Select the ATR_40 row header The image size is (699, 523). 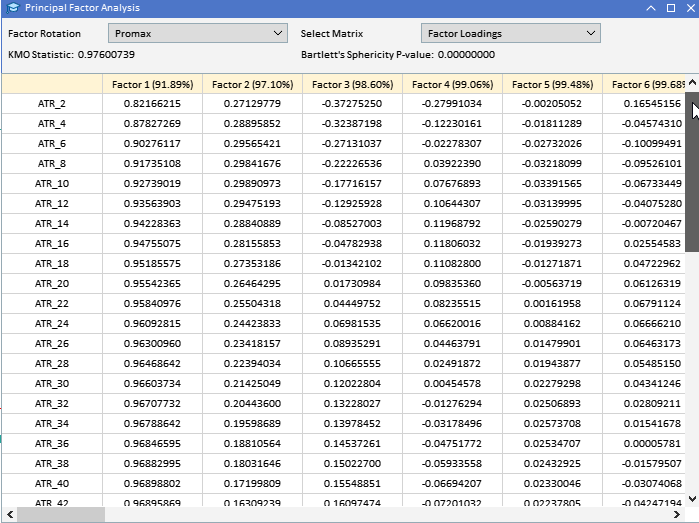click(52, 483)
